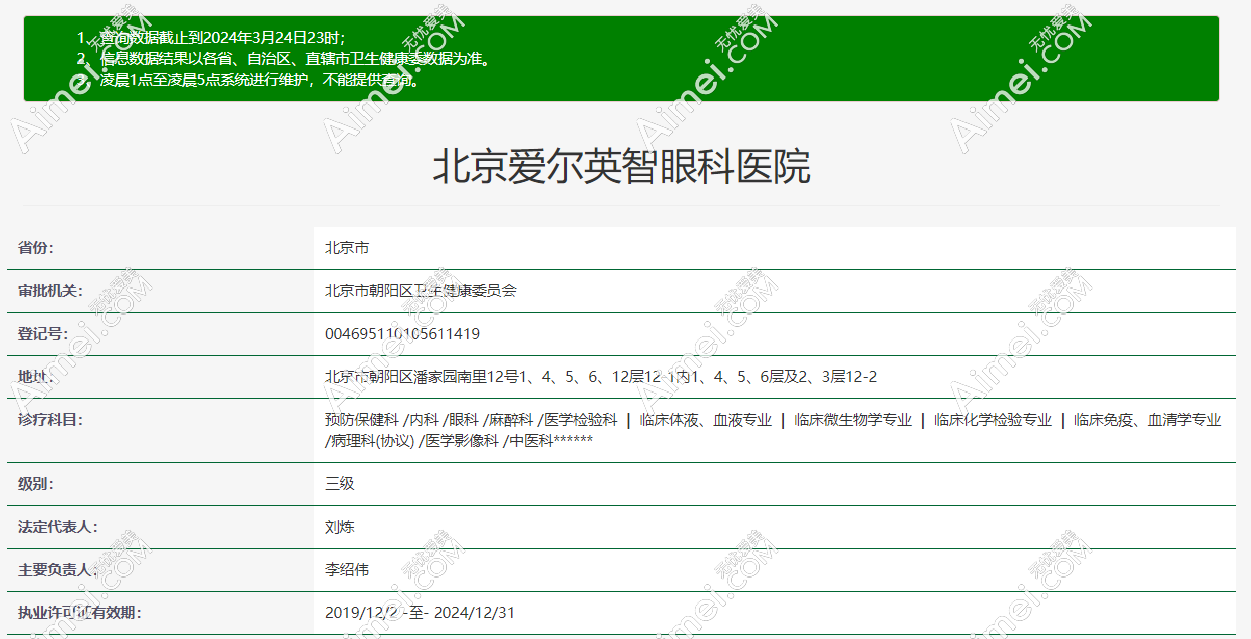The width and height of the screenshot is (1251, 639).
Task: Click the registration number 004695110105611419
Action: point(402,334)
